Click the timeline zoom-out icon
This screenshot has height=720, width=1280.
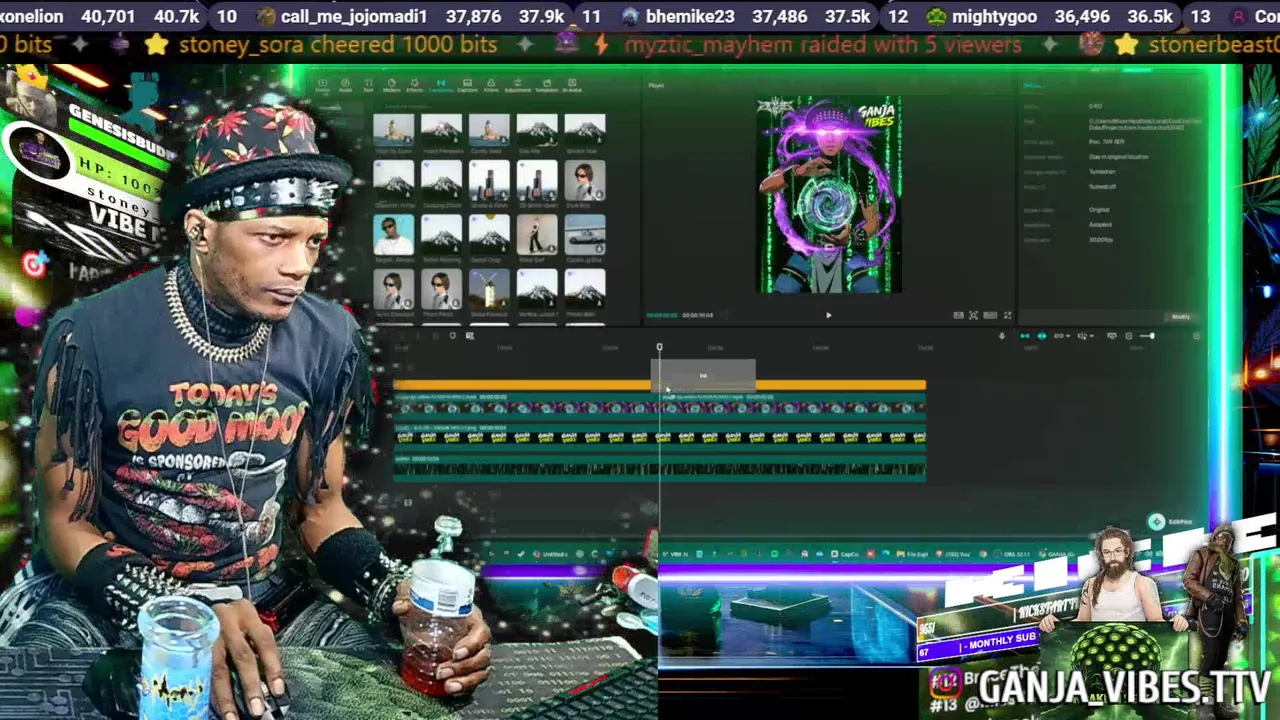[1129, 336]
